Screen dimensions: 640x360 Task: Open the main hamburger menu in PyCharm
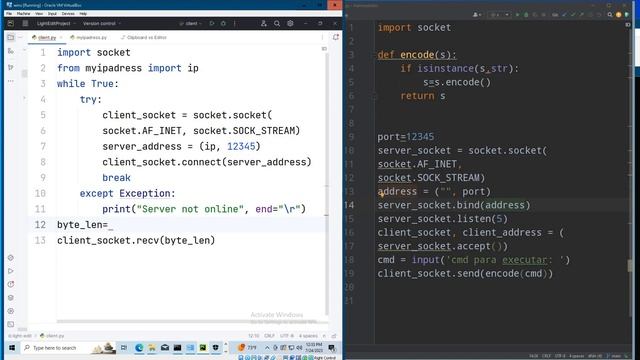coord(25,24)
